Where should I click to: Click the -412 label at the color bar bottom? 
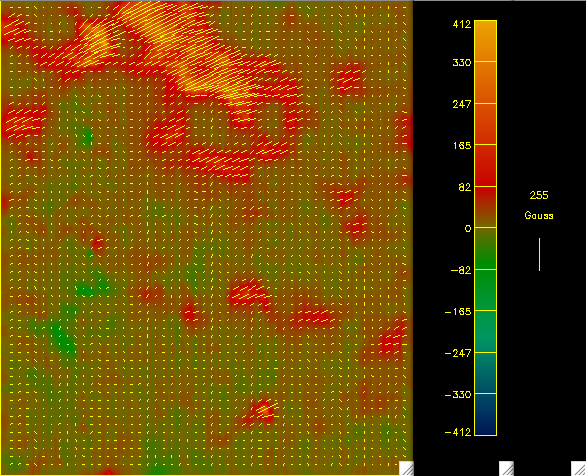pyautogui.click(x=458, y=432)
